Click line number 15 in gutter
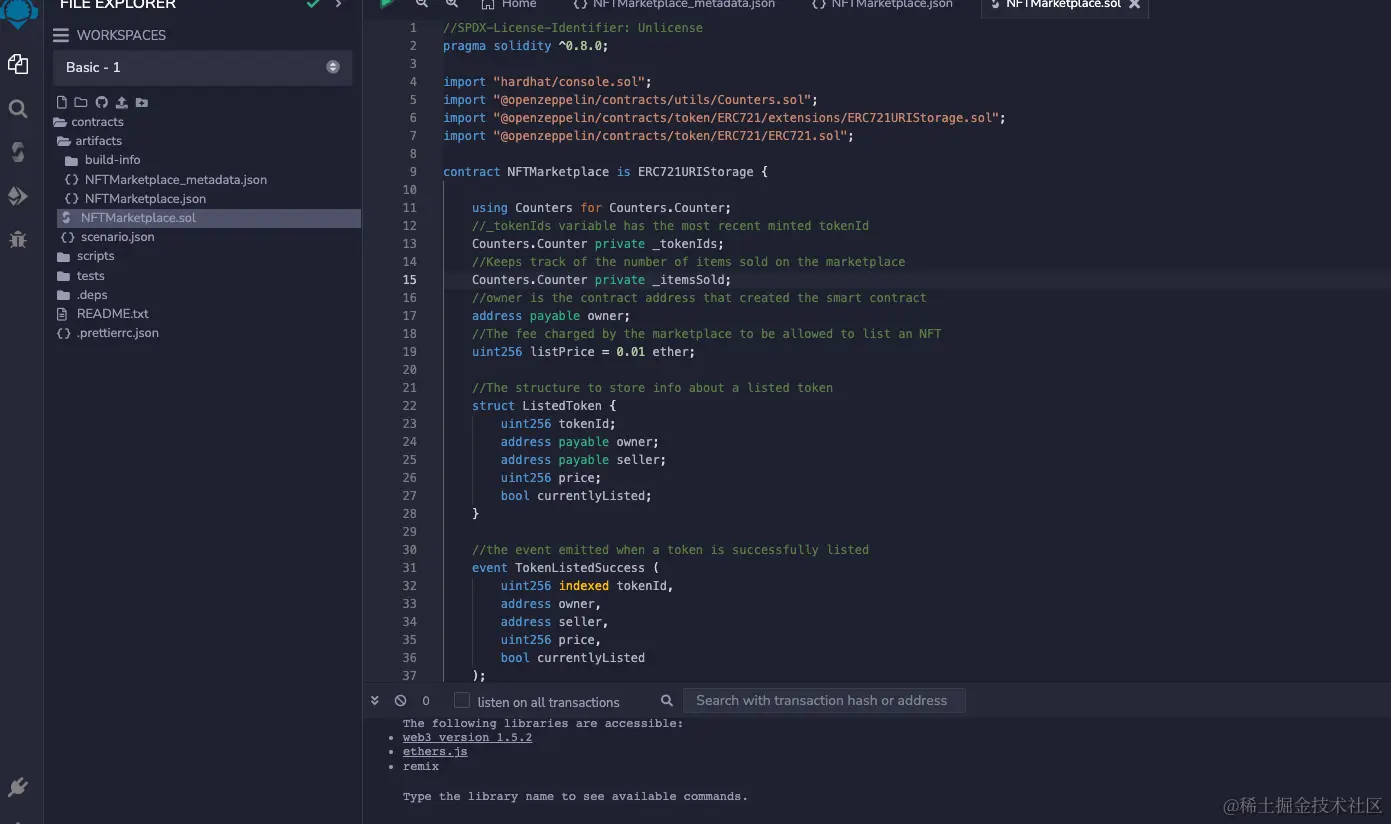 pyautogui.click(x=410, y=280)
